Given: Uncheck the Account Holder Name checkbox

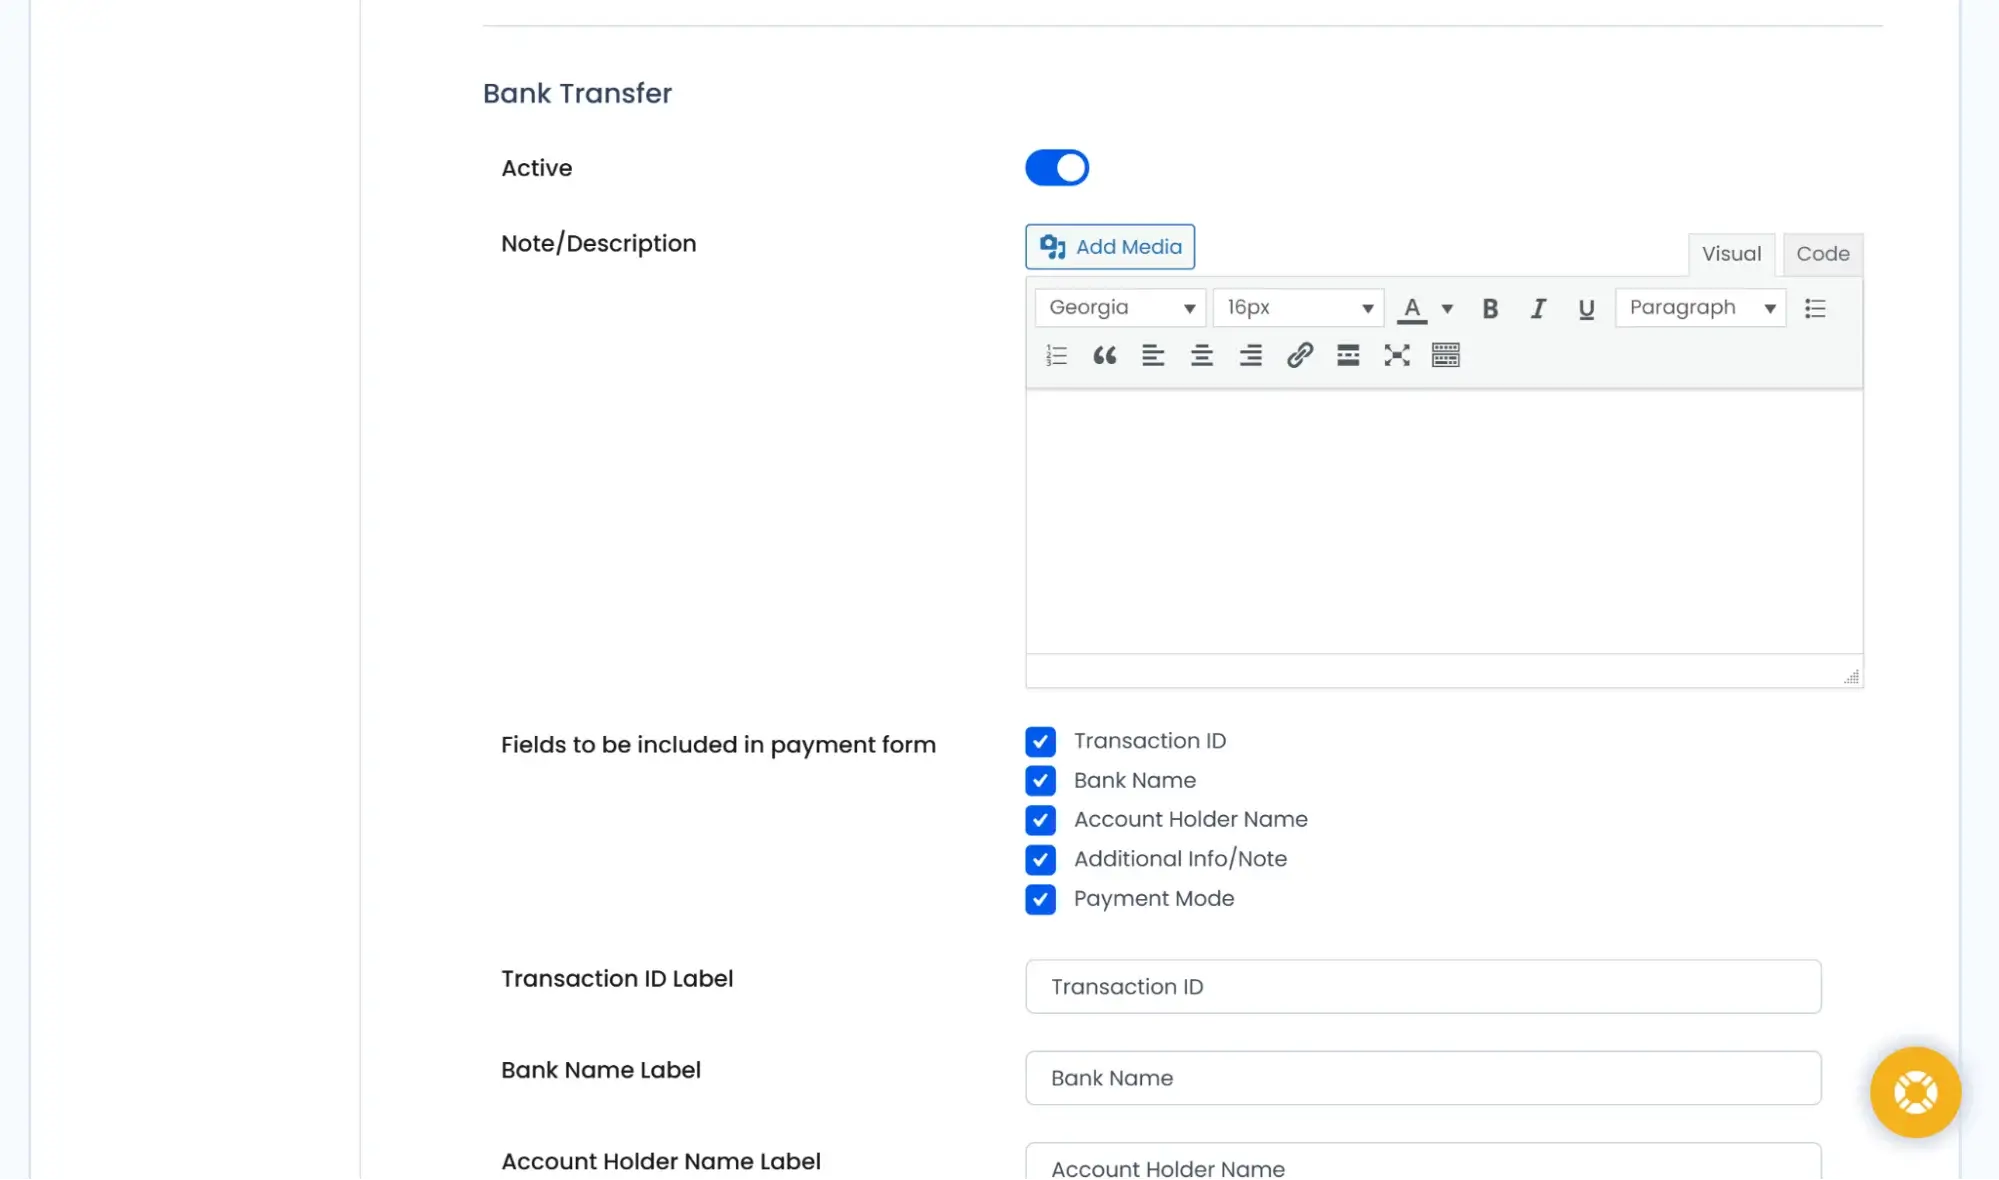Looking at the screenshot, I should (1040, 820).
